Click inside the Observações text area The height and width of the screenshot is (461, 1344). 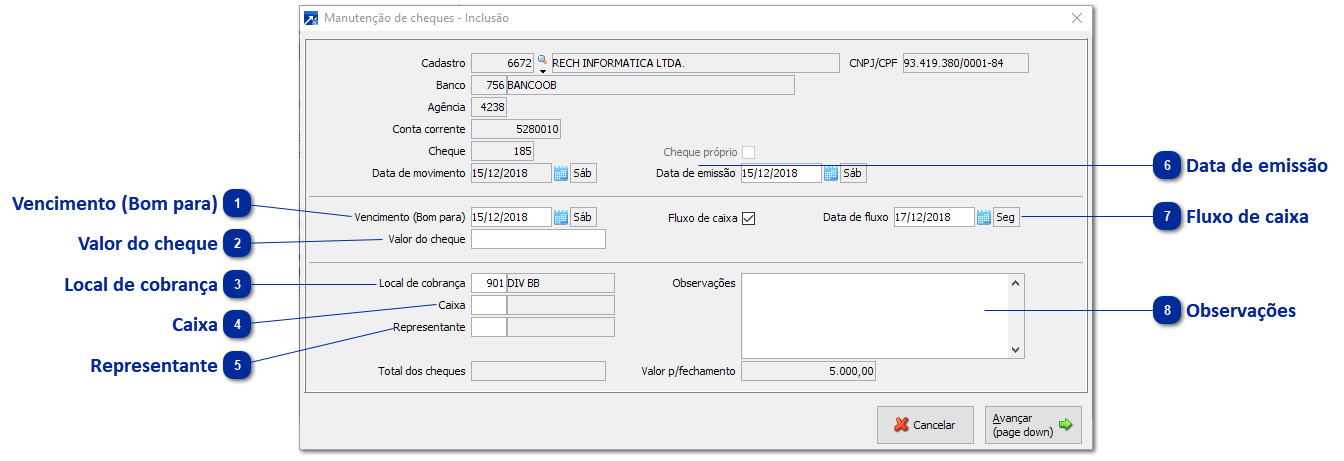click(875, 315)
